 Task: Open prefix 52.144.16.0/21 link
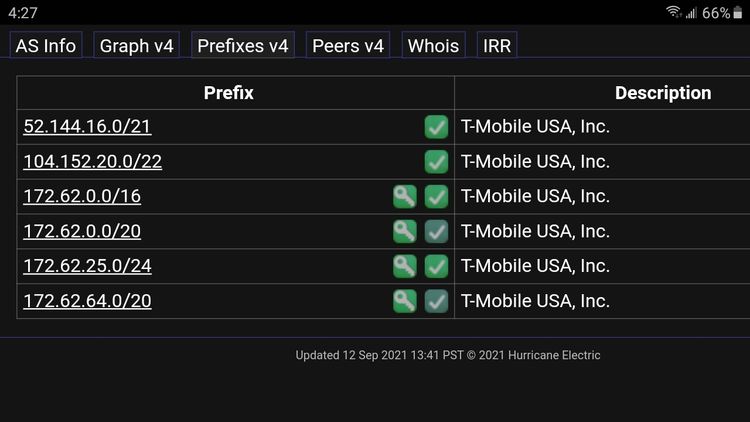88,126
